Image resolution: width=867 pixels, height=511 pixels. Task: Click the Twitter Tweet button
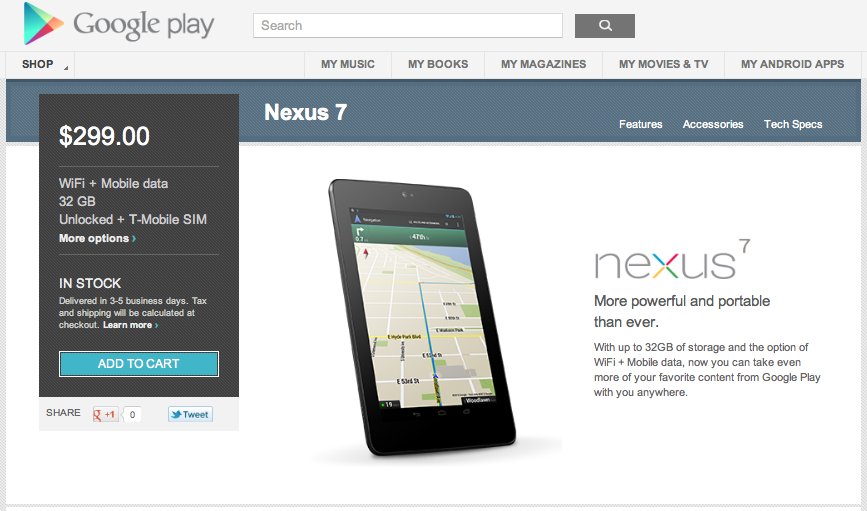(x=190, y=414)
